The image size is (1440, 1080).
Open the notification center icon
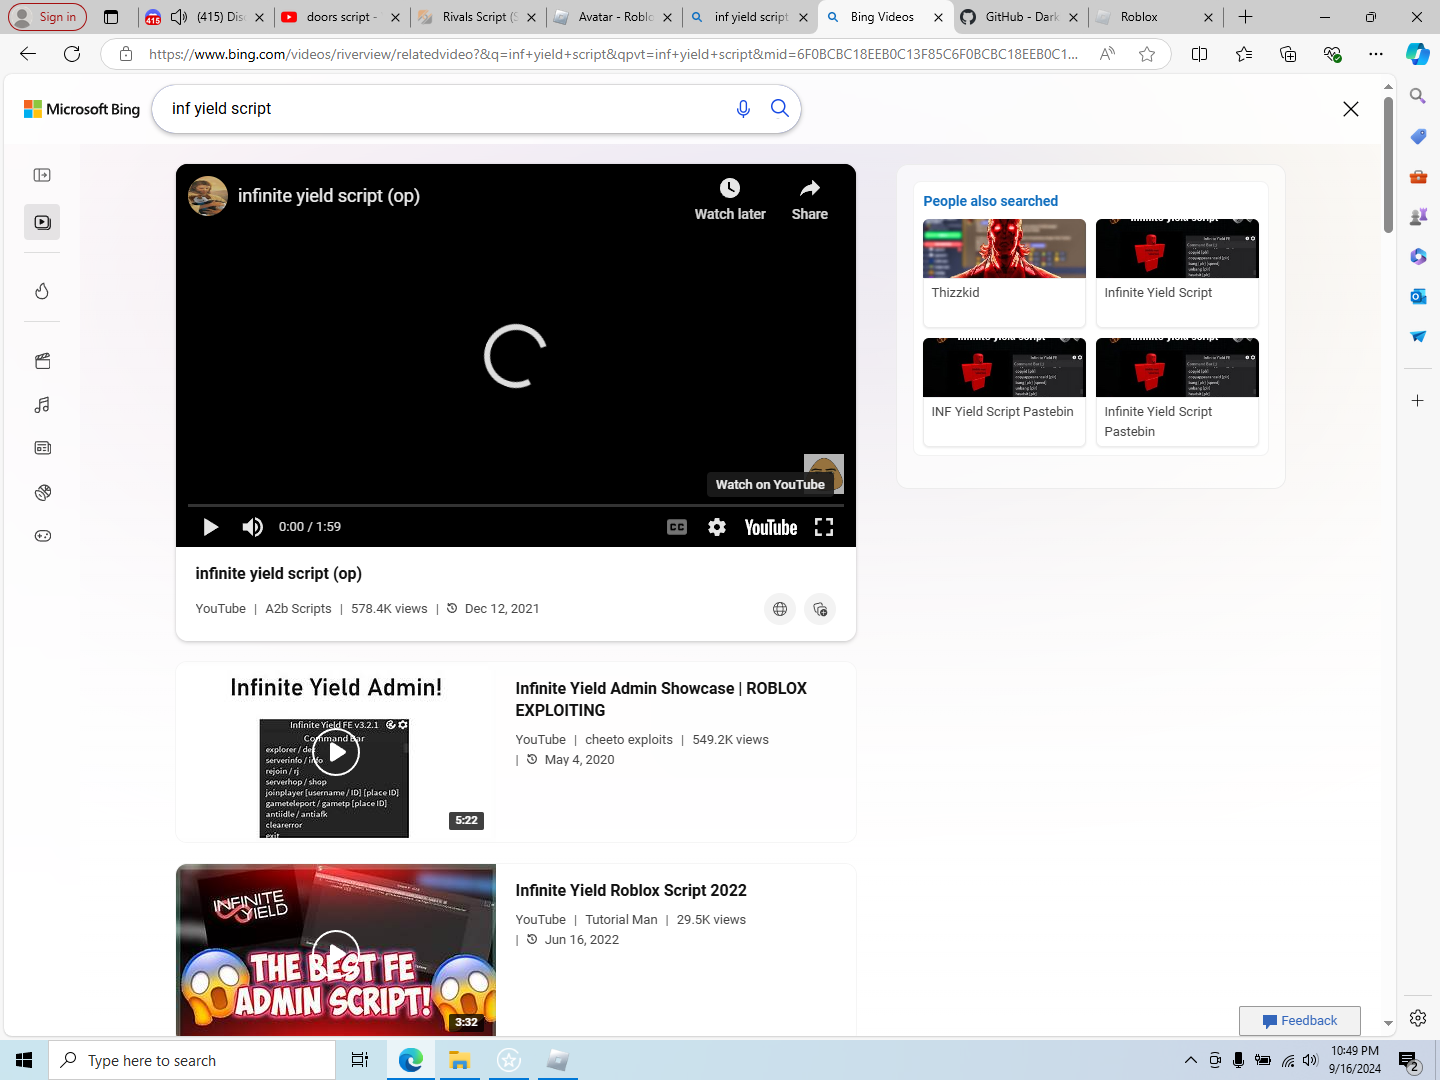(x=1410, y=1060)
